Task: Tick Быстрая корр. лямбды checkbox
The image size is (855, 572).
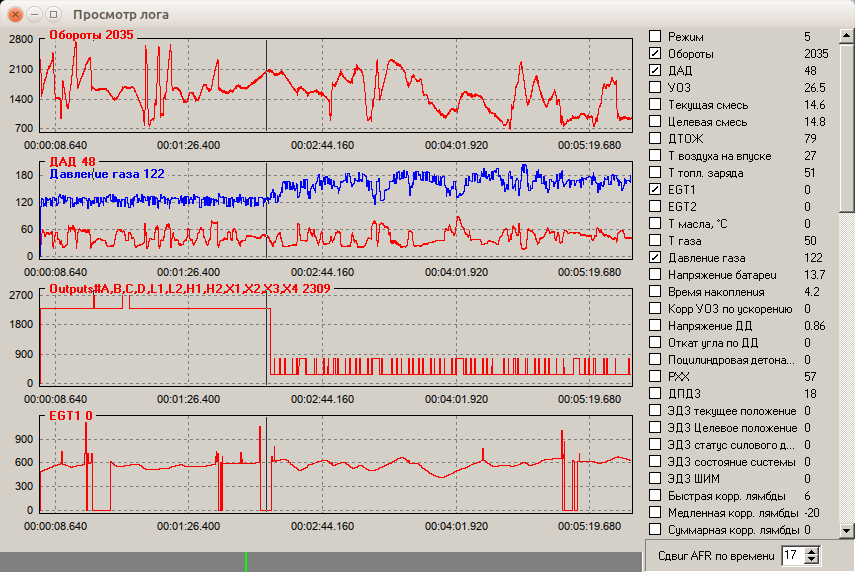Action: 655,496
